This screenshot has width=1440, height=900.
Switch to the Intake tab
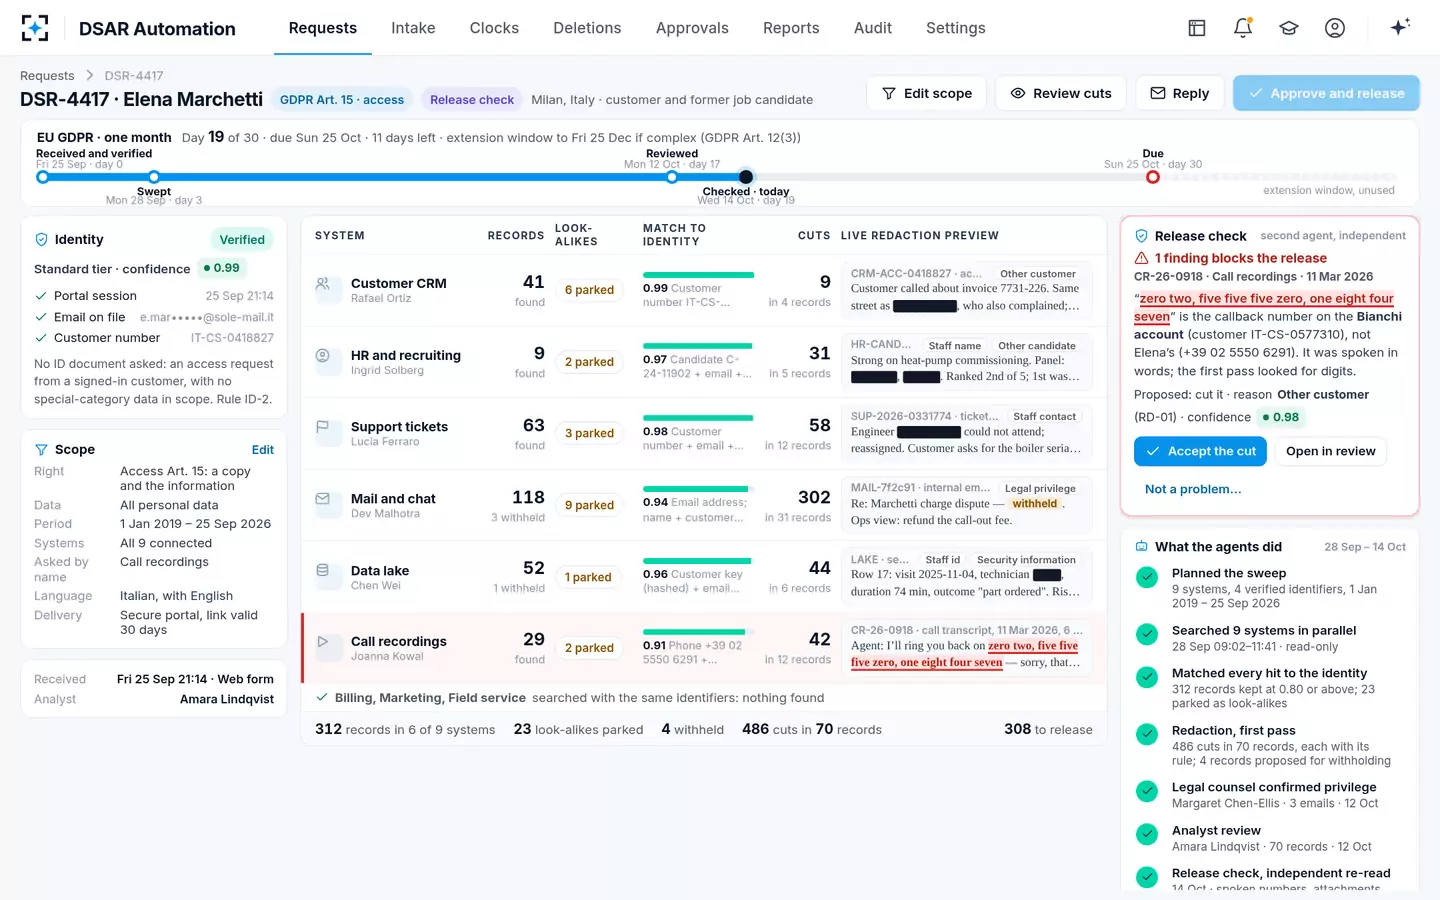pyautogui.click(x=413, y=28)
